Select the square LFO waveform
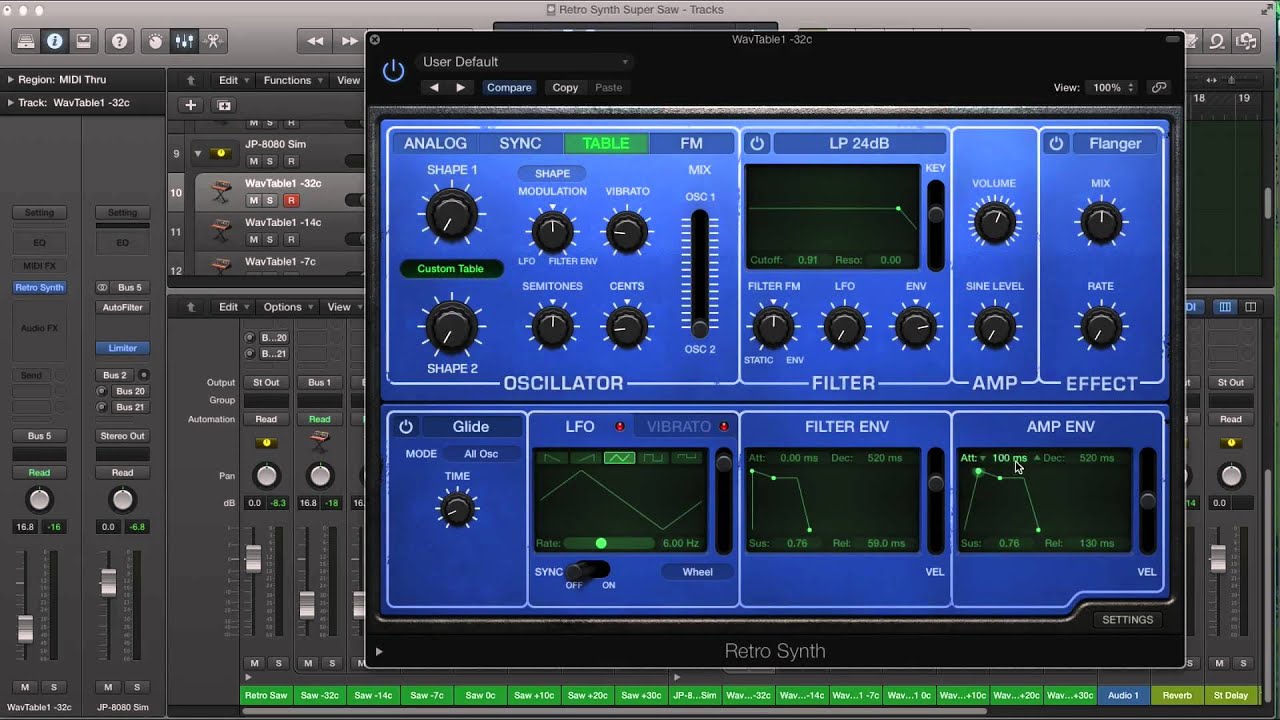Viewport: 1280px width, 720px height. 652,458
